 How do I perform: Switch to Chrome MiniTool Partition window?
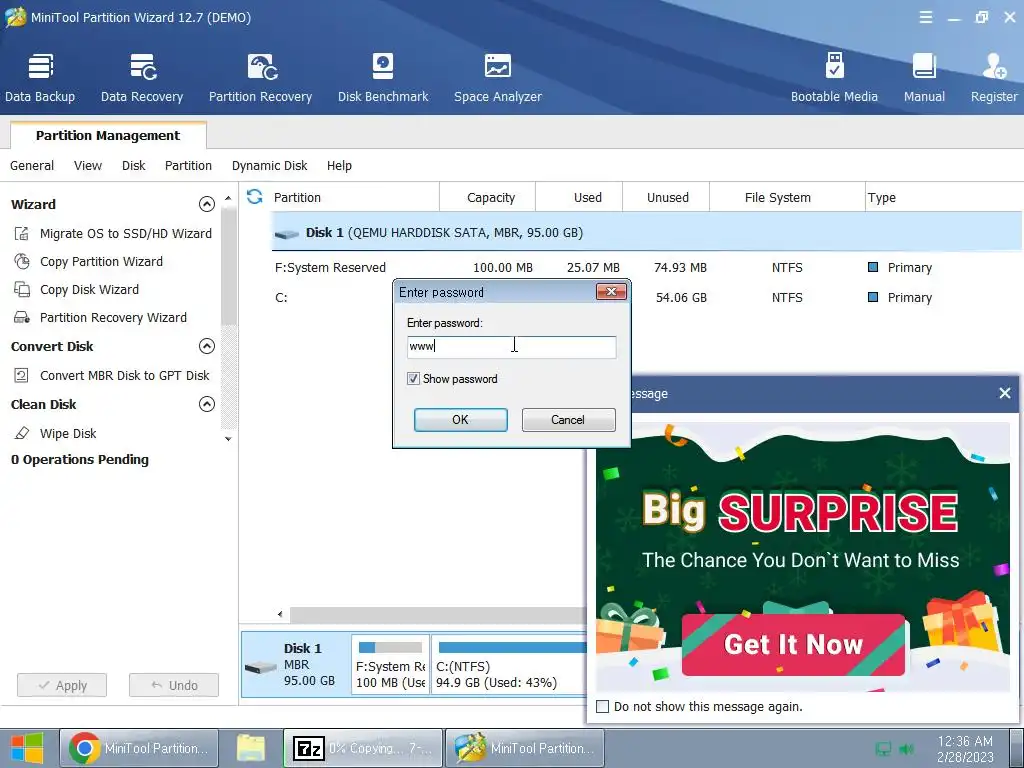coord(139,748)
